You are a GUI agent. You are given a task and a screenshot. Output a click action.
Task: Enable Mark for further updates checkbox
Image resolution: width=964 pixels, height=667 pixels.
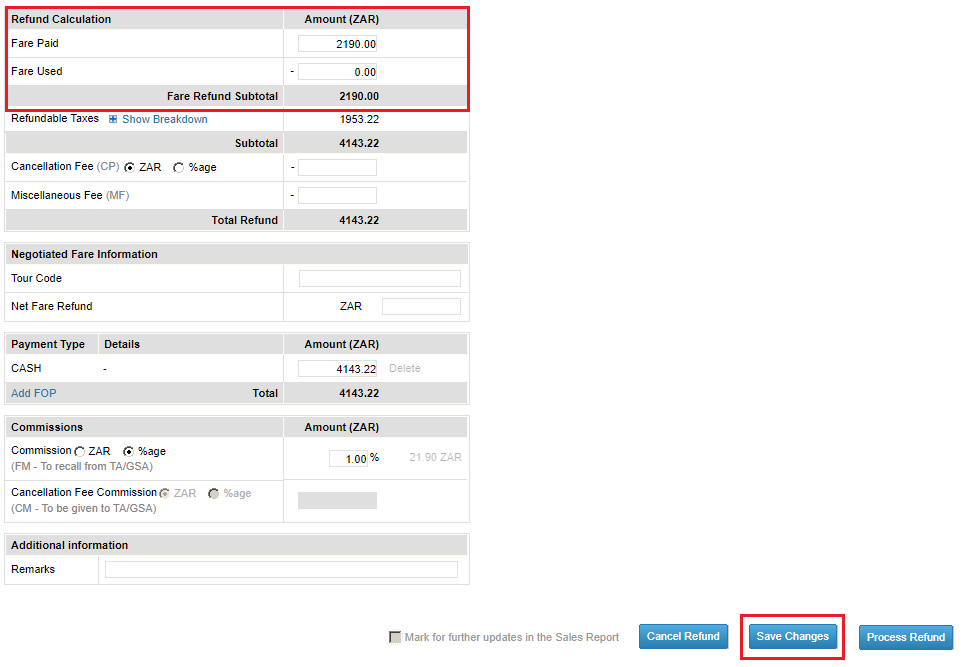[x=396, y=636]
